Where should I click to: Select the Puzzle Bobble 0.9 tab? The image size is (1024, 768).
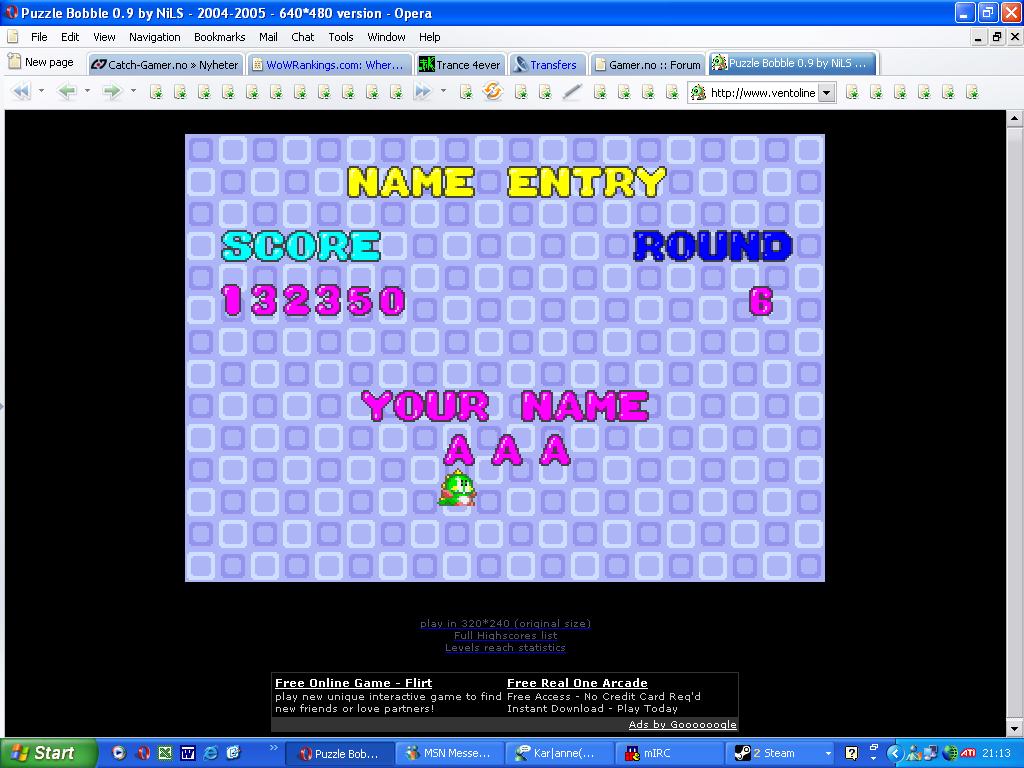point(792,63)
